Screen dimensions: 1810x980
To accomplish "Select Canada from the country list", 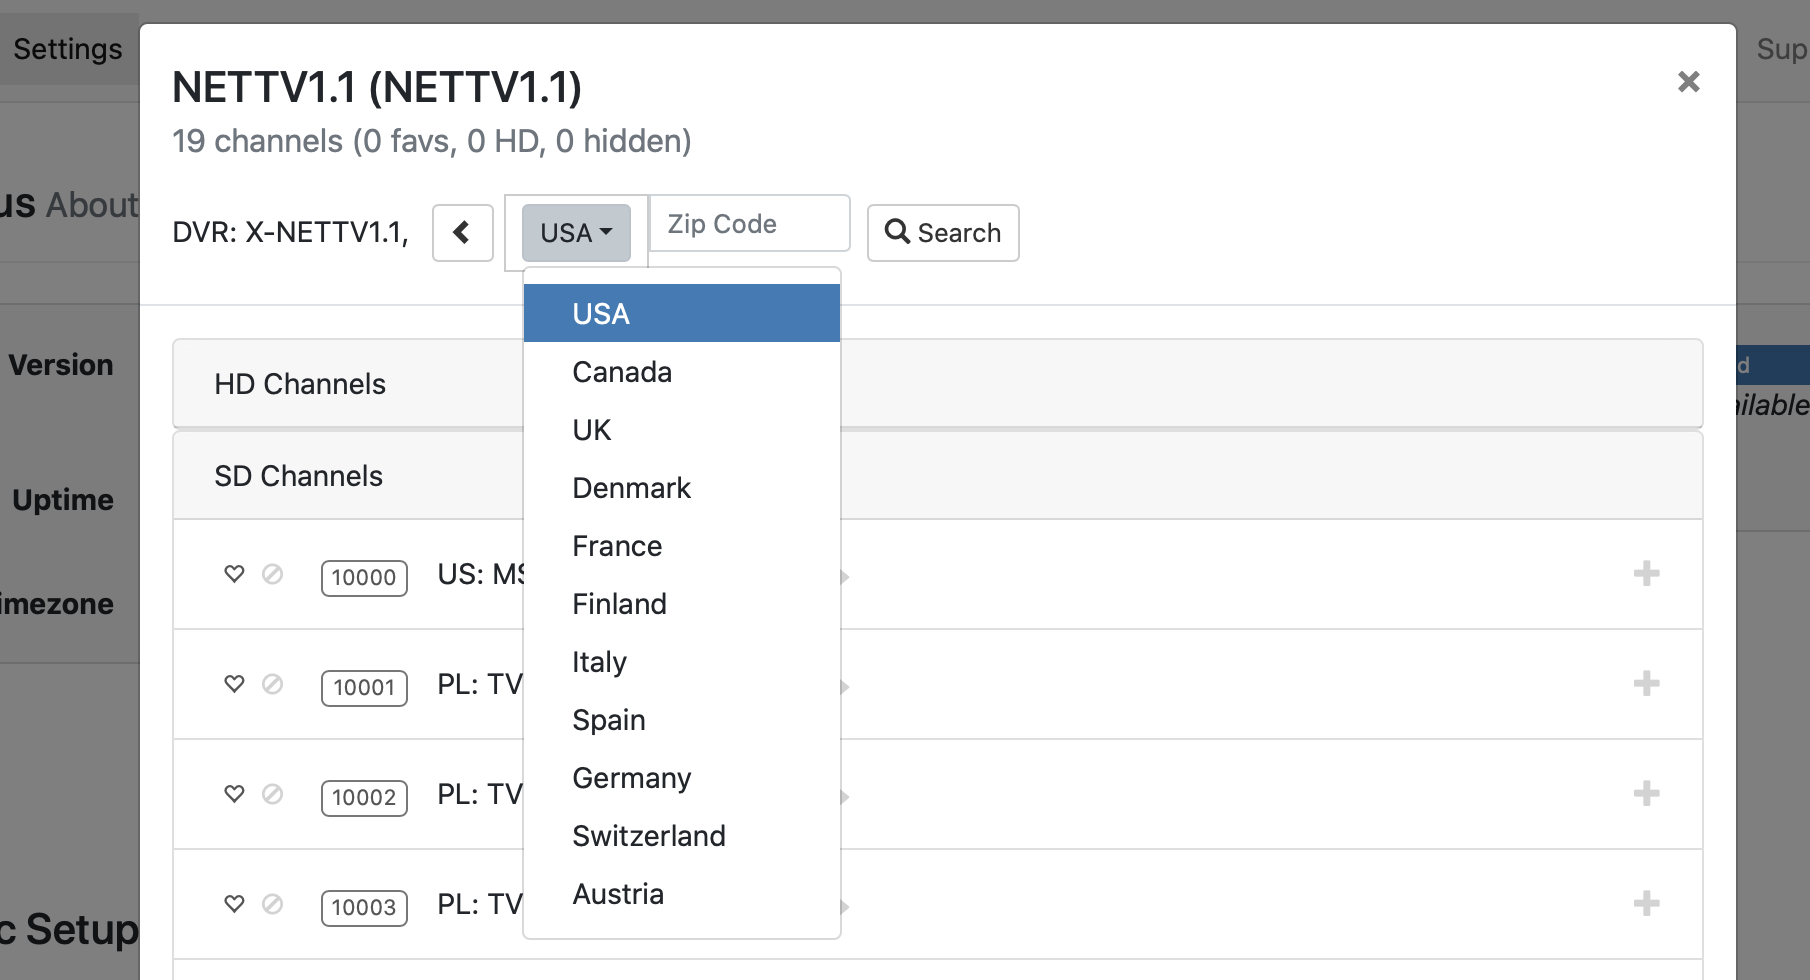I will coord(622,372).
